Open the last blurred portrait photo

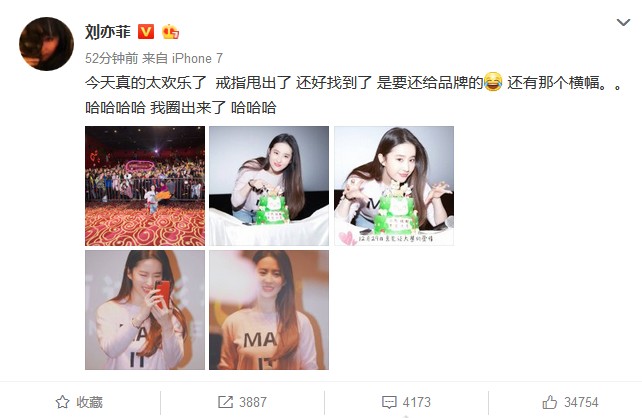(269, 310)
